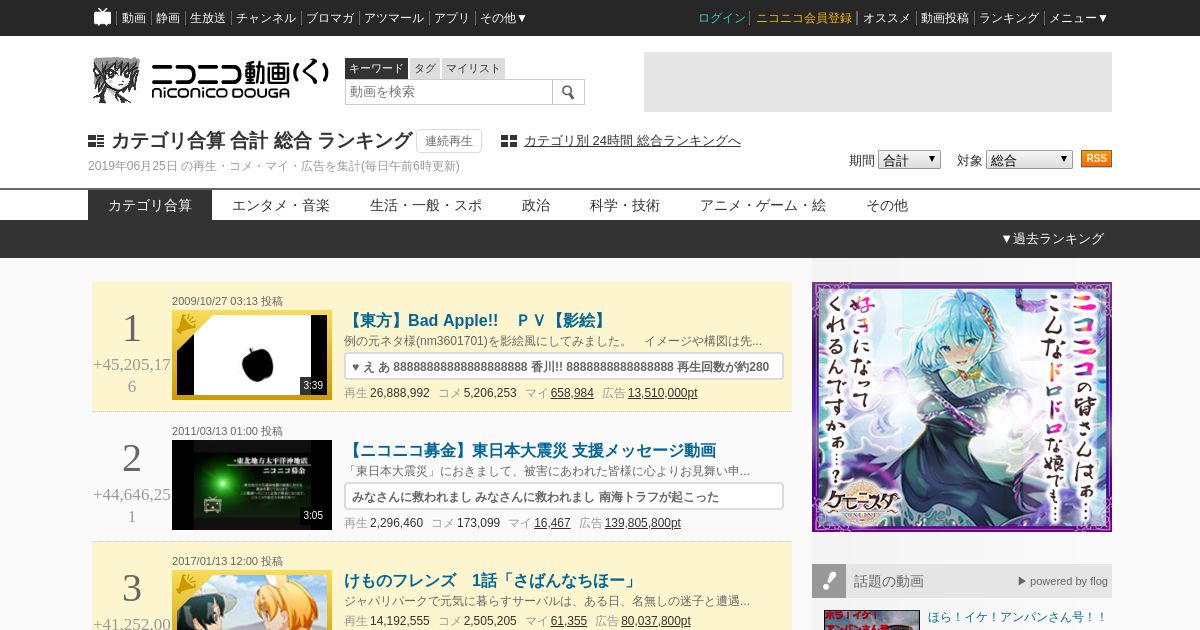Open the Niconico Douga logo homepage
The width and height of the screenshot is (1200, 630).
pyautogui.click(x=211, y=80)
